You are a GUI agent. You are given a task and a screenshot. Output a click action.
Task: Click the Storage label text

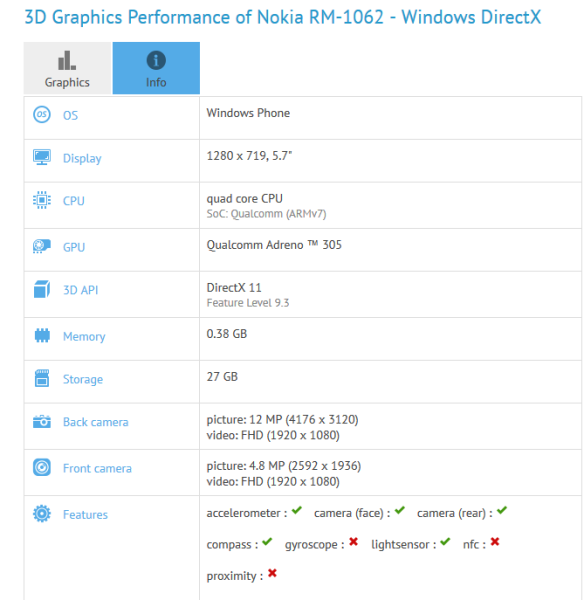(83, 379)
